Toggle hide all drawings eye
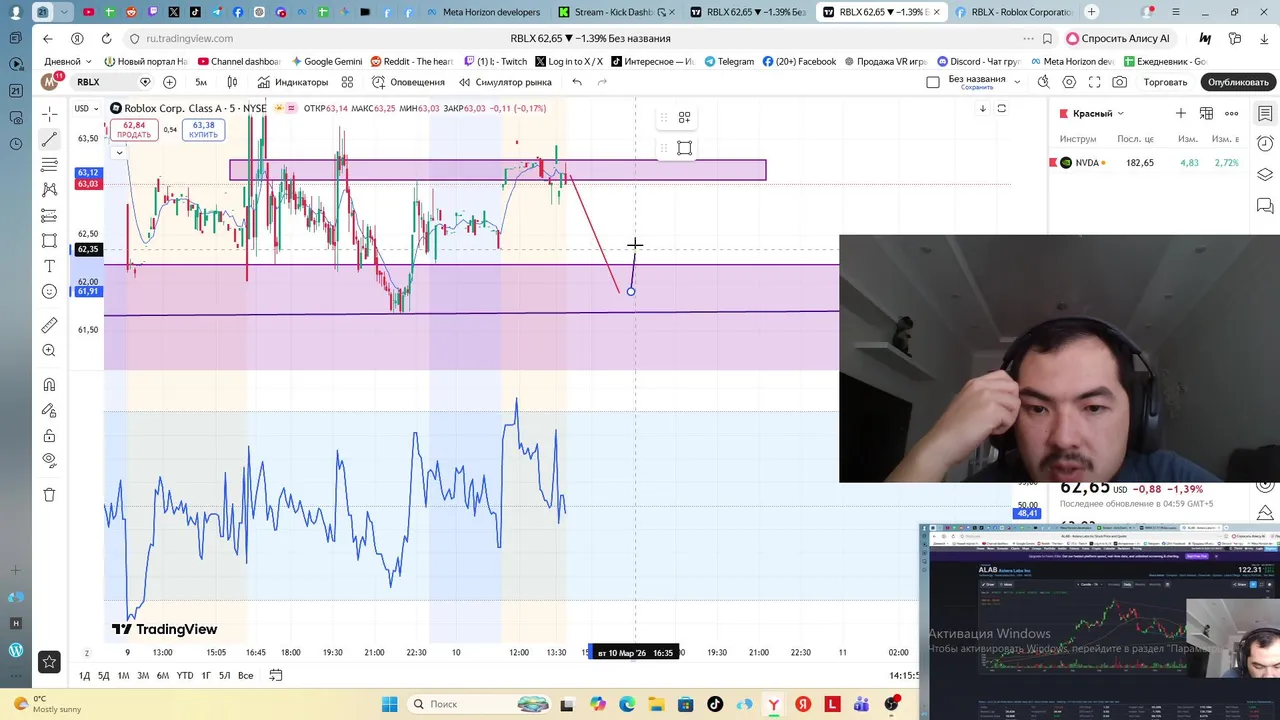The height and width of the screenshot is (720, 1280). 49,460
